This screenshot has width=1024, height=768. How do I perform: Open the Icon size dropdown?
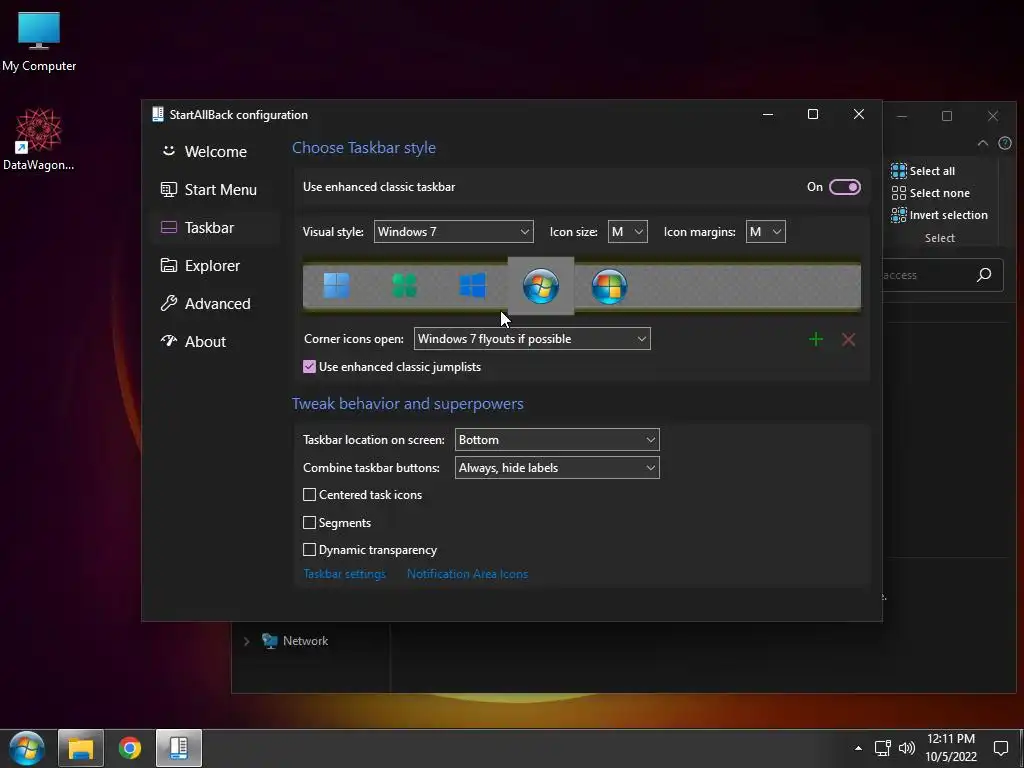click(x=628, y=232)
